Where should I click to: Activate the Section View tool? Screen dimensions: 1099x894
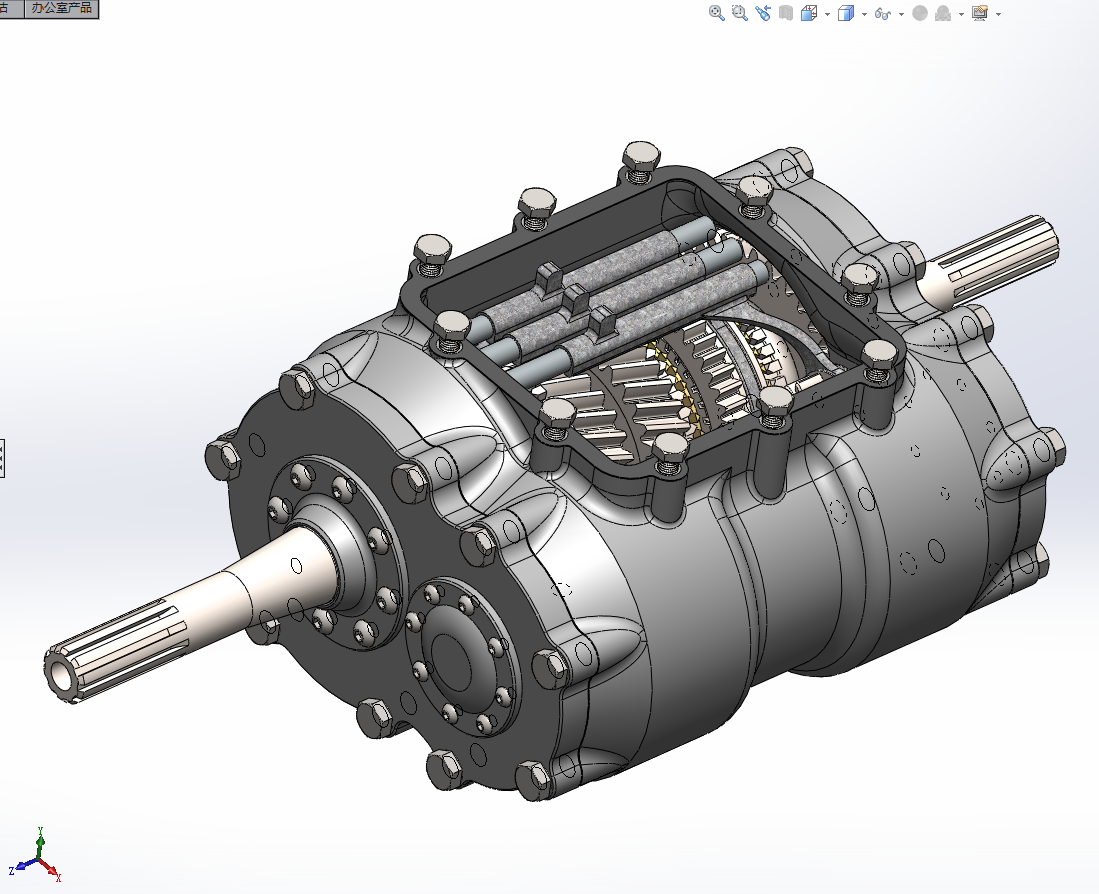tap(786, 13)
